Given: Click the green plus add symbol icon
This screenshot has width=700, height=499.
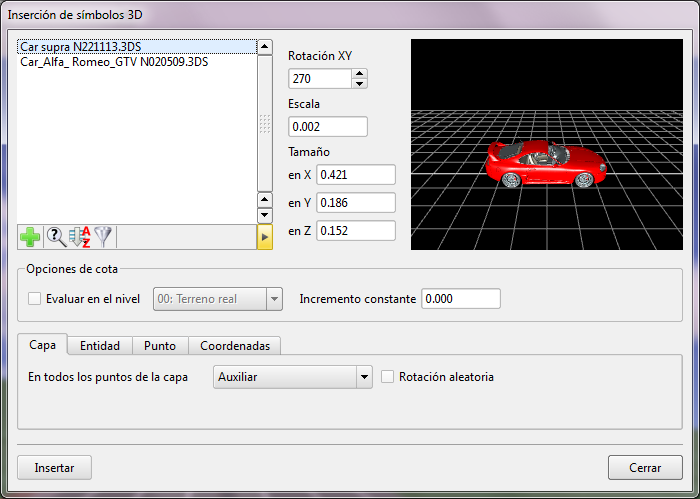Looking at the screenshot, I should coord(30,237).
